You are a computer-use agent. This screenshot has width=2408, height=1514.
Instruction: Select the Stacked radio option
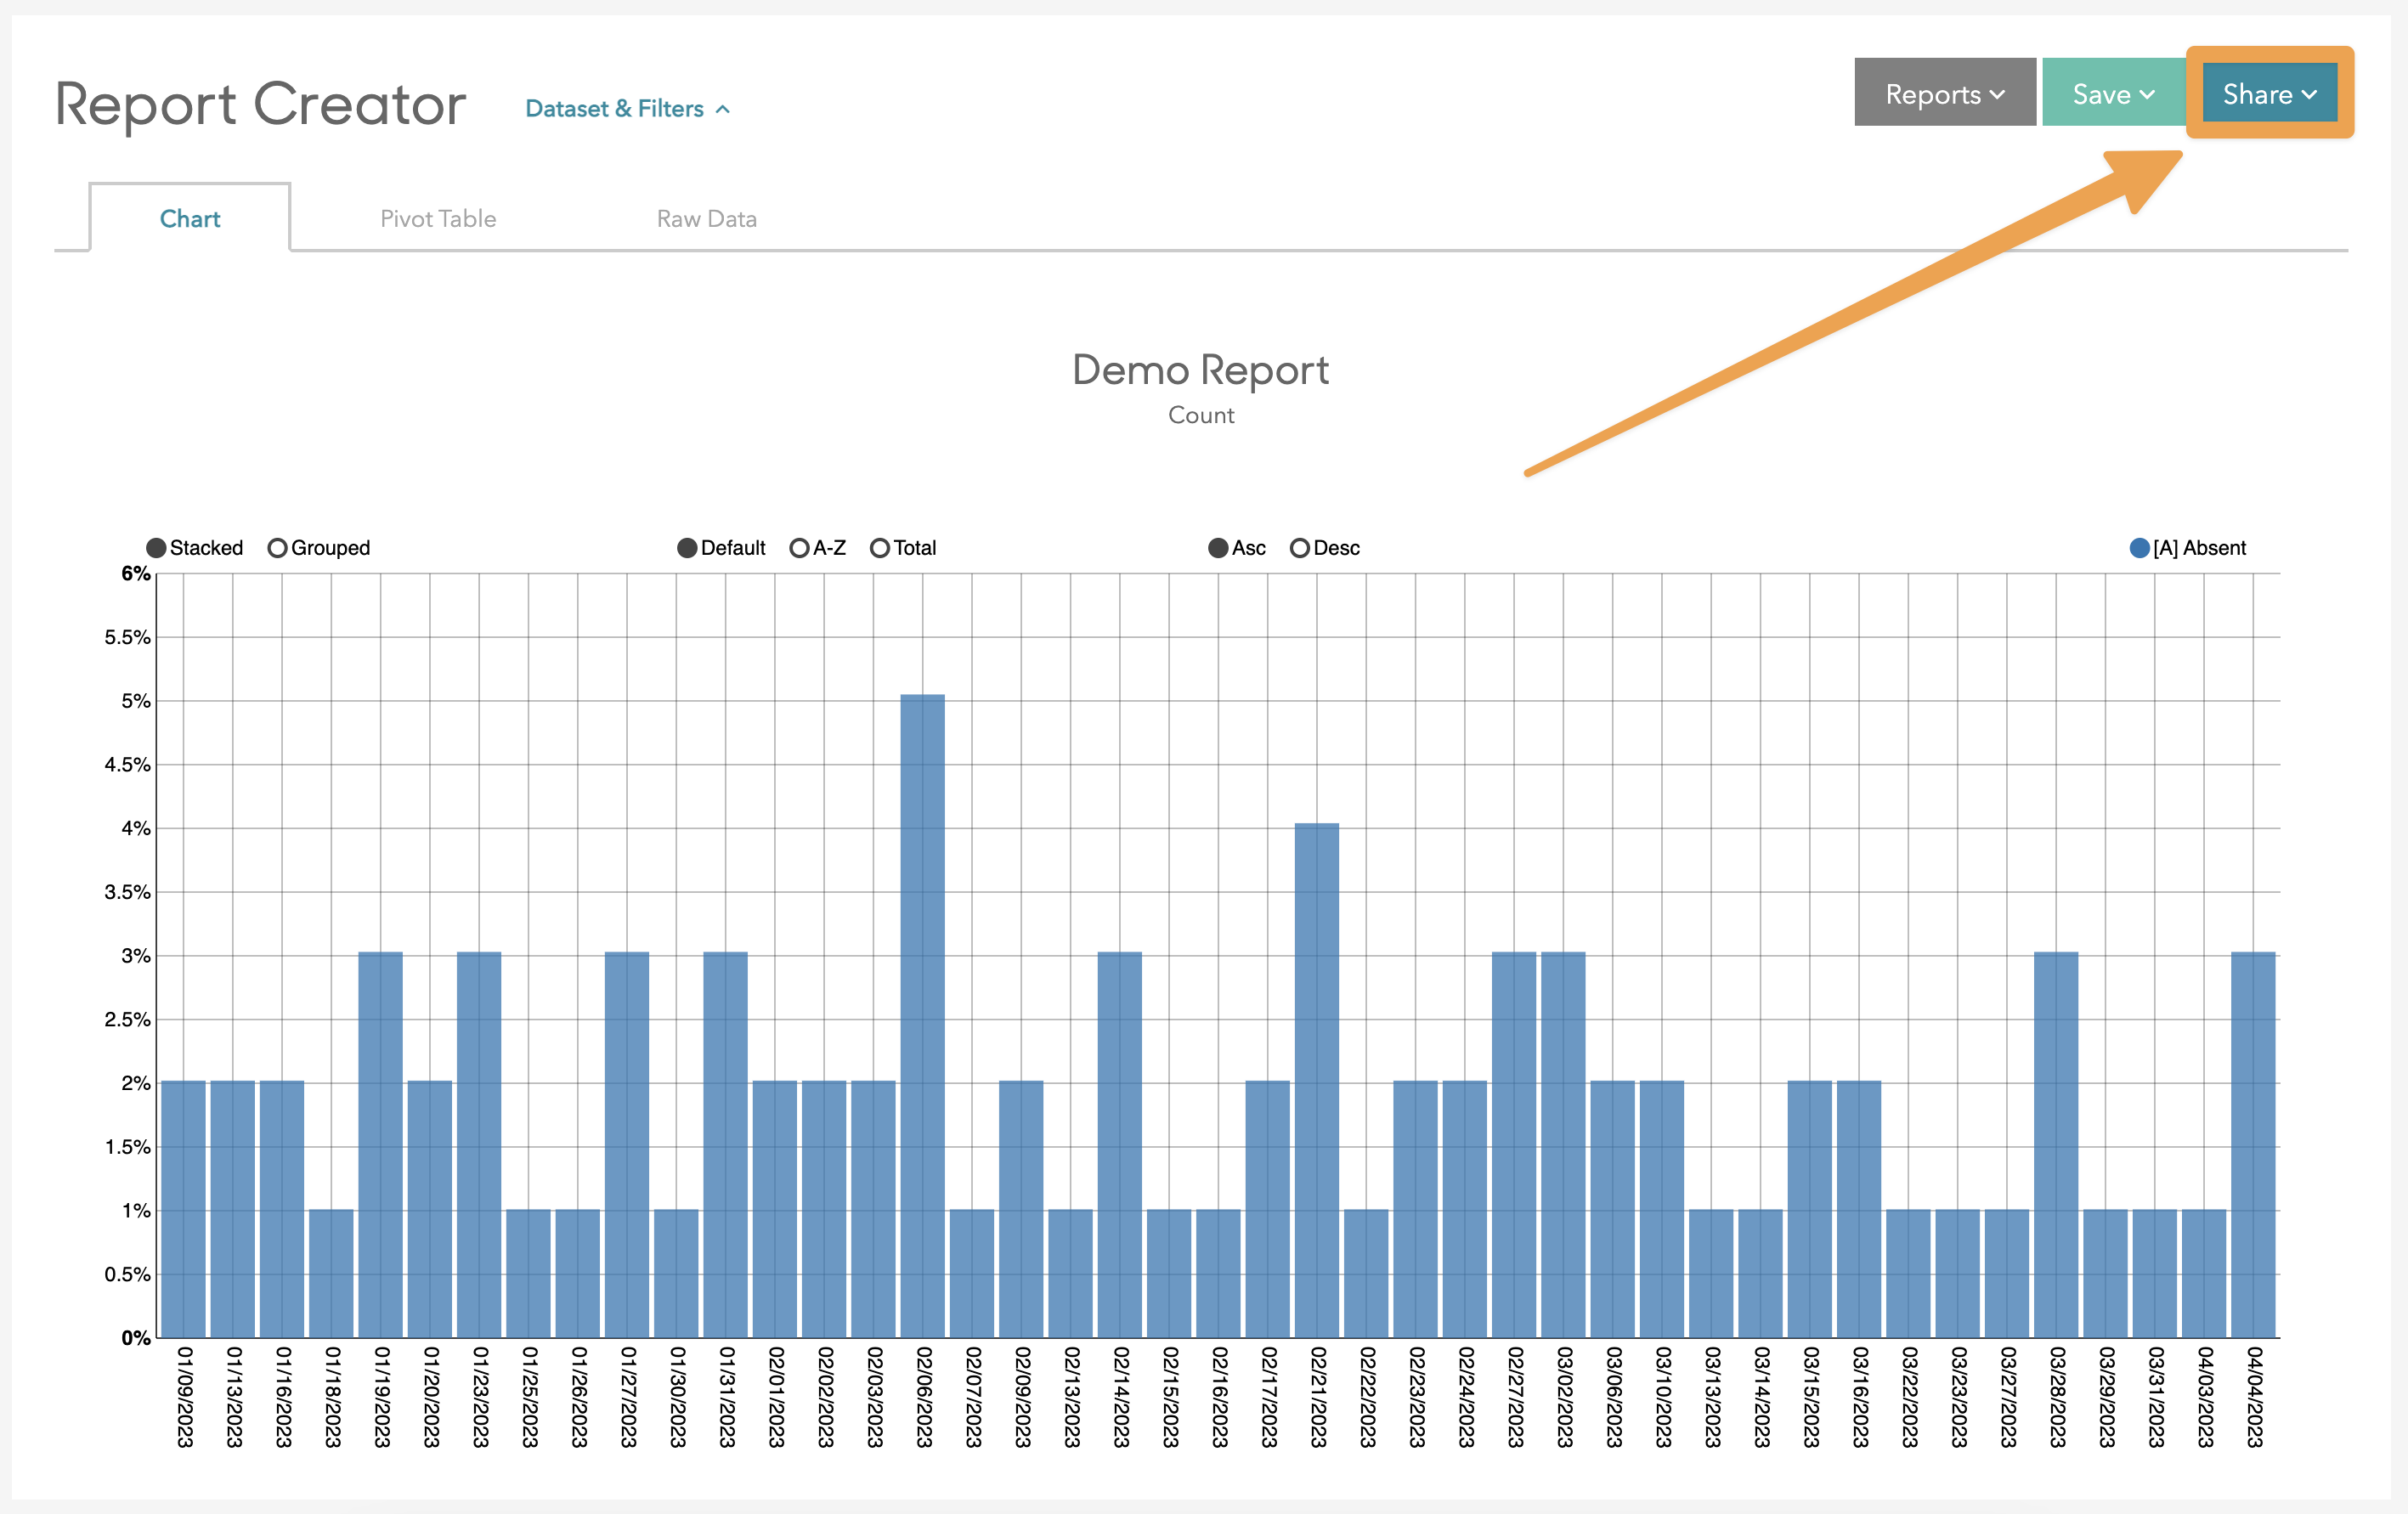click(157, 548)
